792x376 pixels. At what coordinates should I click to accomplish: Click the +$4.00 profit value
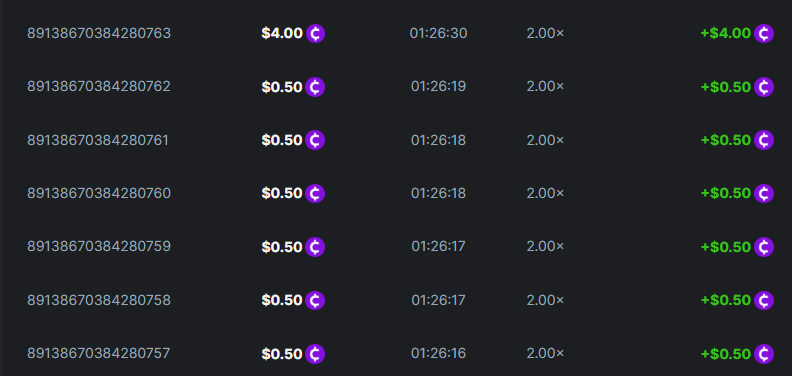coord(726,34)
